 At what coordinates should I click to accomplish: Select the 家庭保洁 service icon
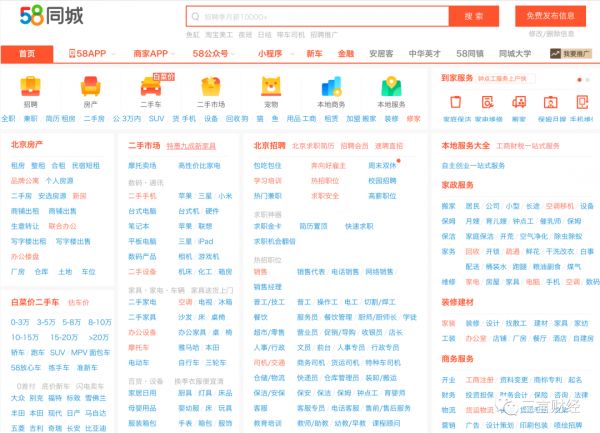pos(456,102)
